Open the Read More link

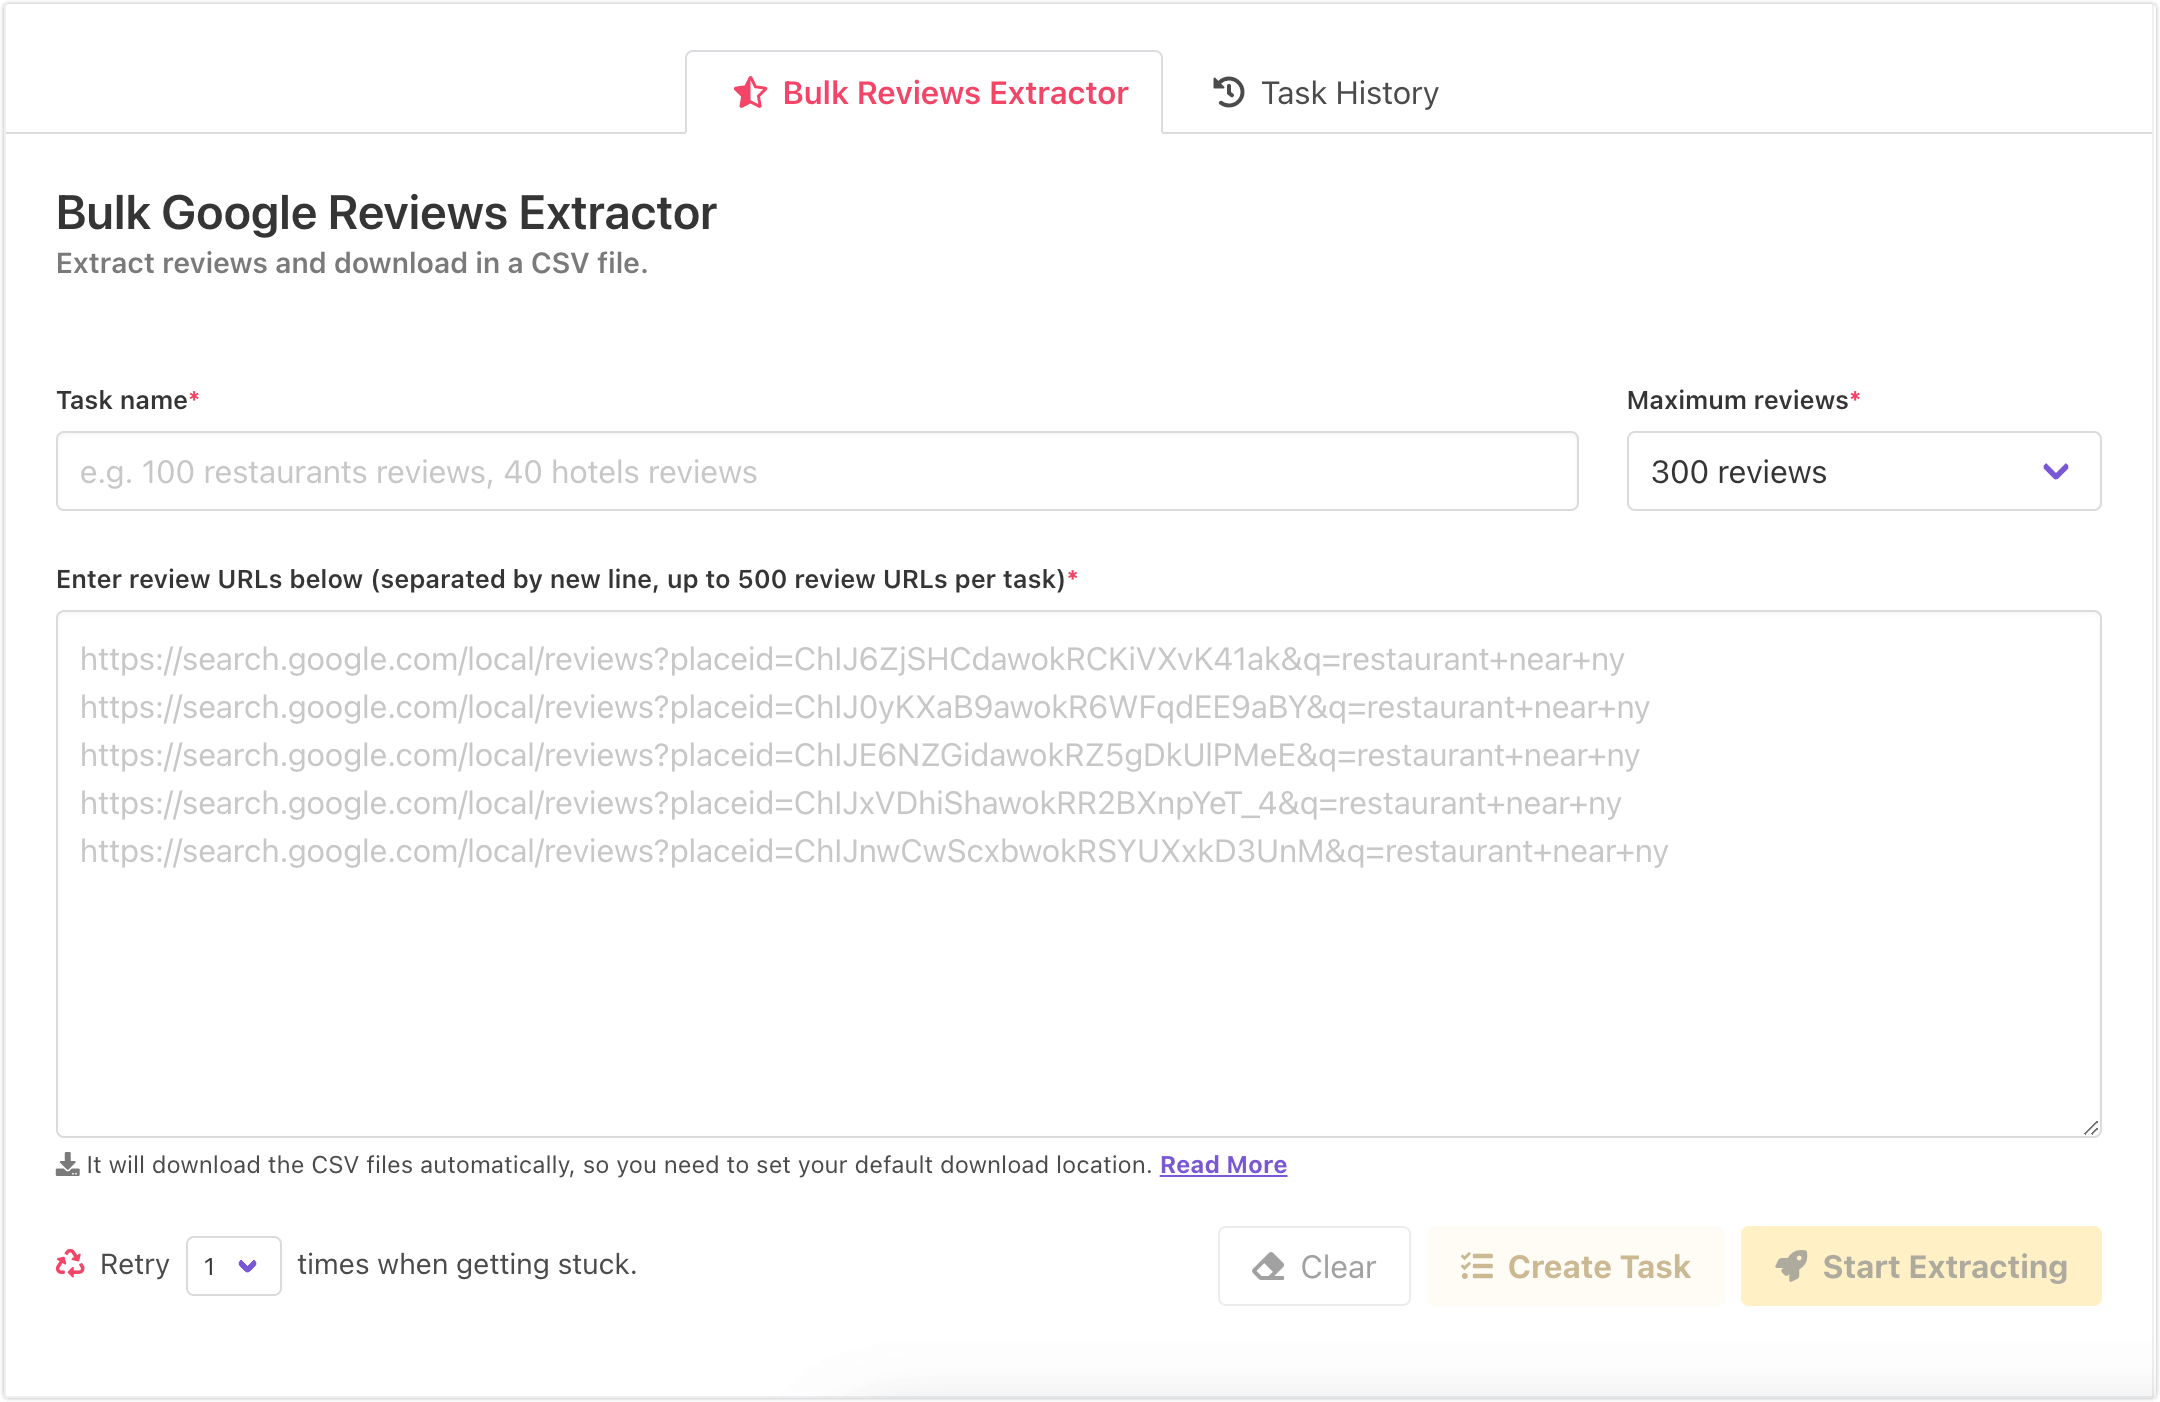(1223, 1165)
